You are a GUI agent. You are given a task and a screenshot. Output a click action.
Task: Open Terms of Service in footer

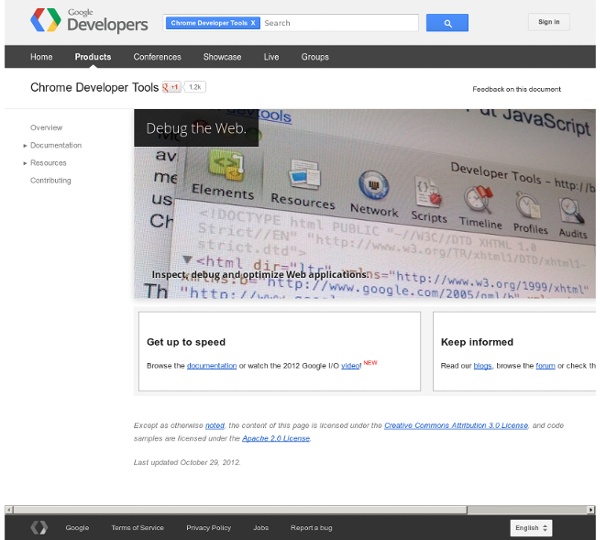tap(137, 528)
